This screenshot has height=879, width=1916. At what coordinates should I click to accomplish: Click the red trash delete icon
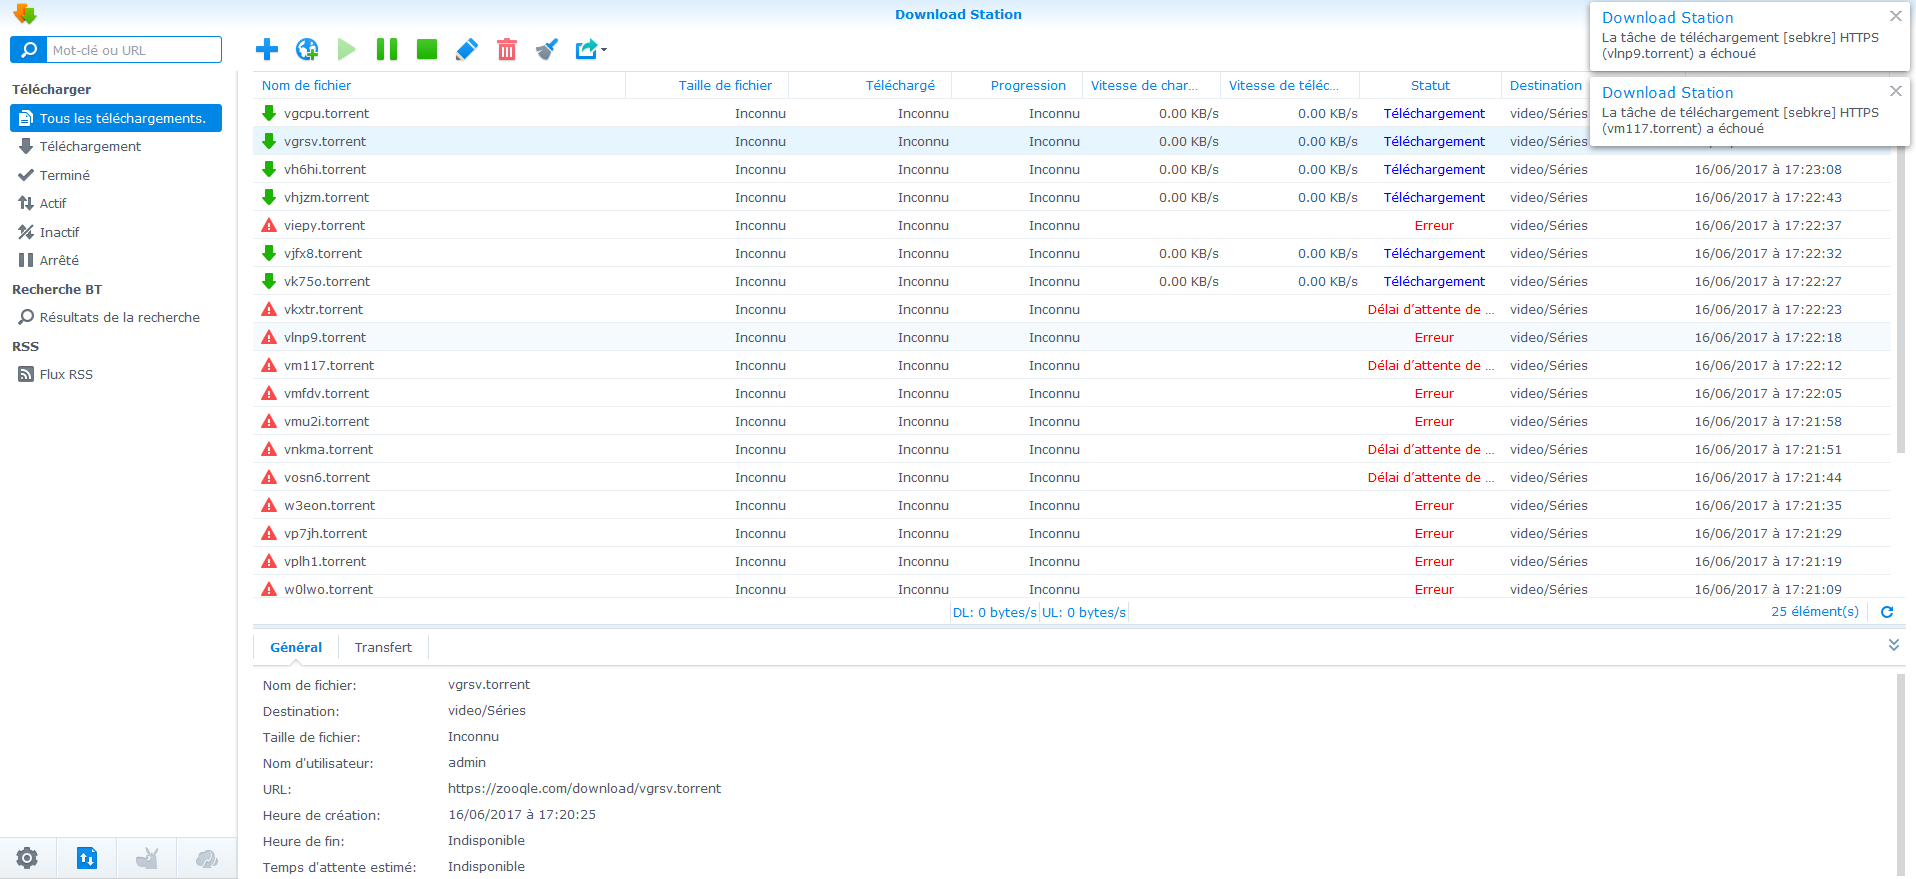point(507,49)
